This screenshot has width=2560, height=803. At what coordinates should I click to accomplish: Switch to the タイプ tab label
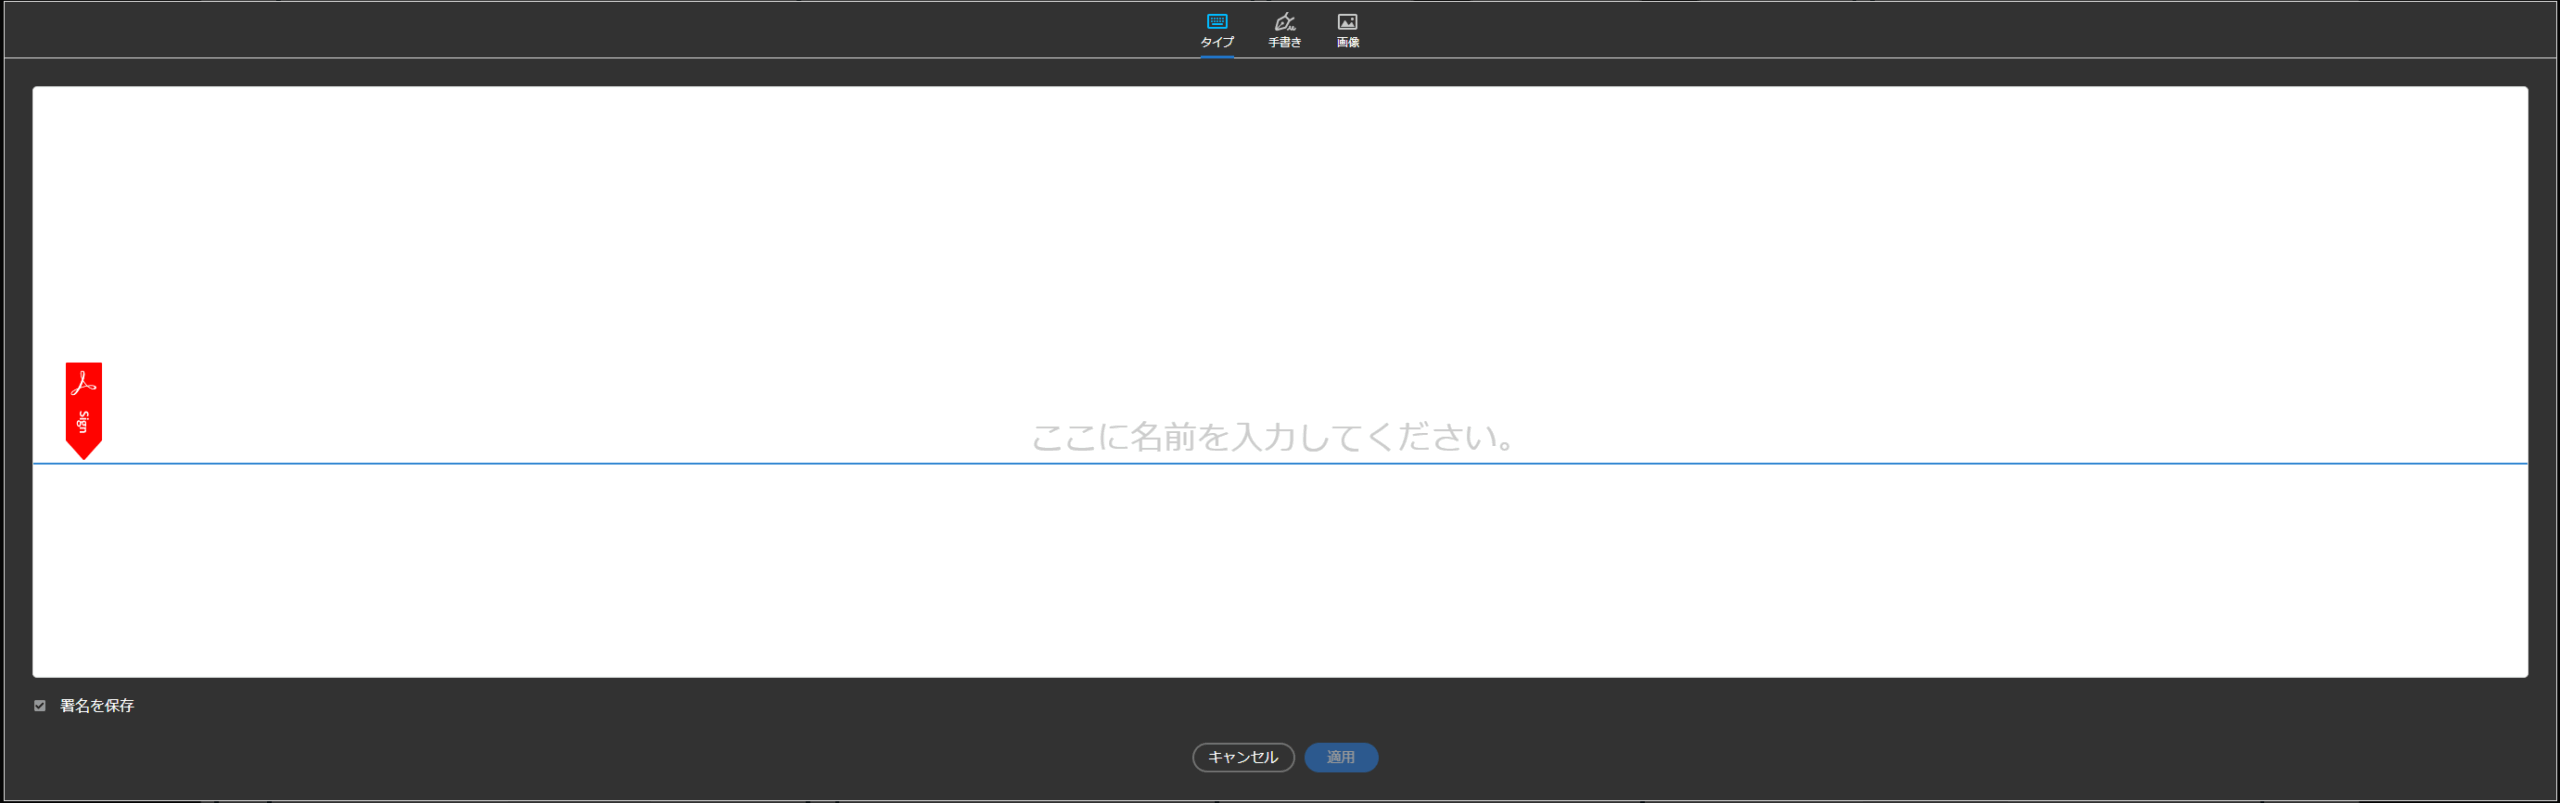[1216, 42]
